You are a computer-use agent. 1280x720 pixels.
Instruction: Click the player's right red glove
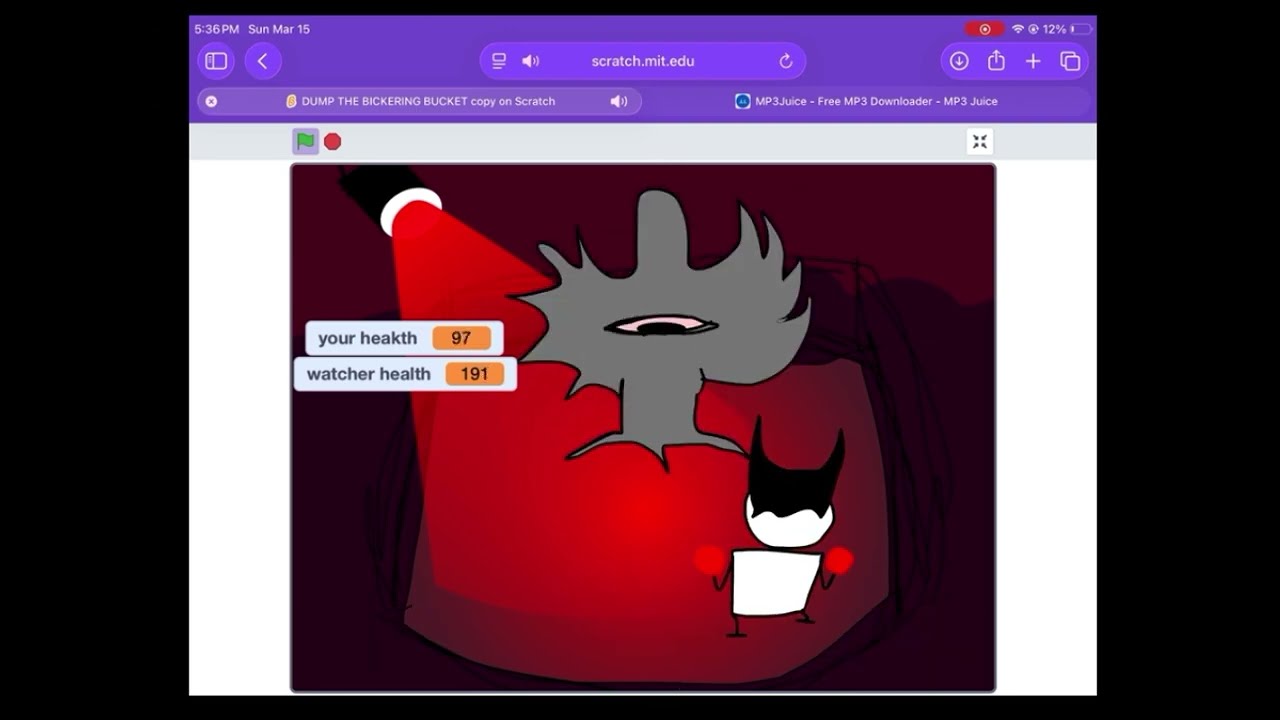838,560
